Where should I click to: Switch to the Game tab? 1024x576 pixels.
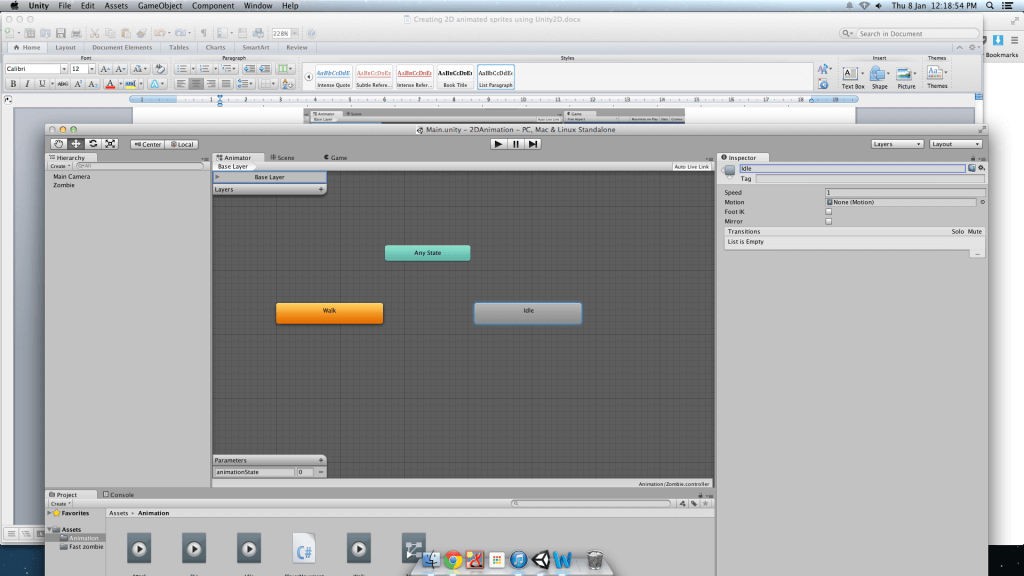coord(336,157)
